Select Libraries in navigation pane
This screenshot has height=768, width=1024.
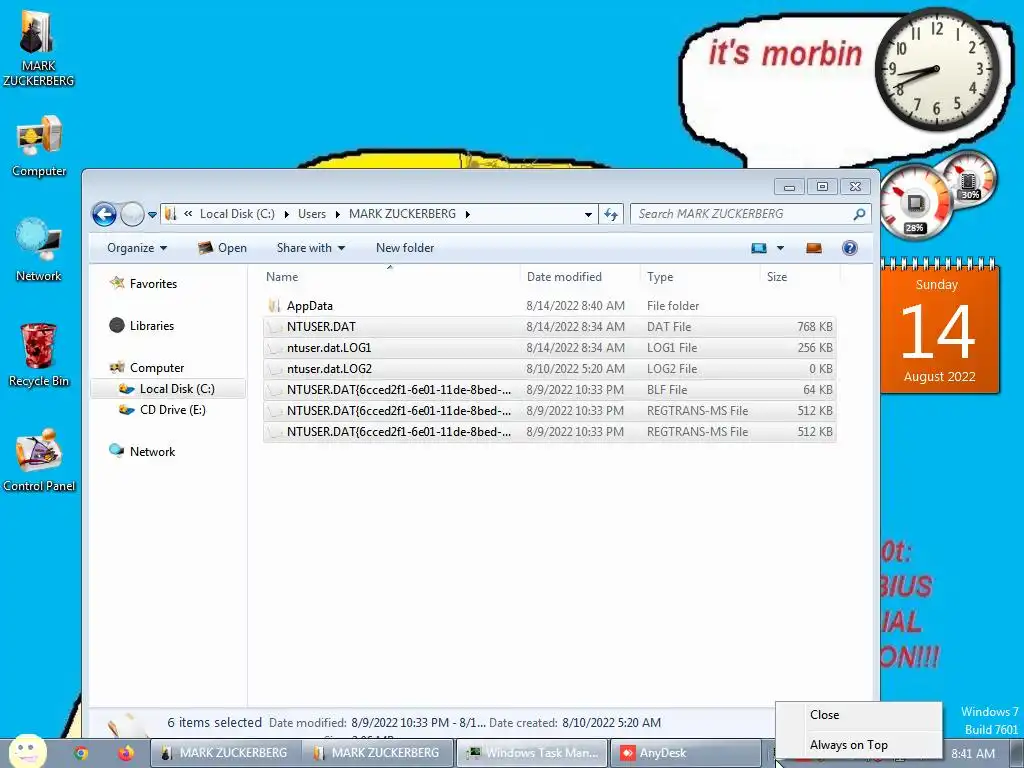(x=152, y=325)
